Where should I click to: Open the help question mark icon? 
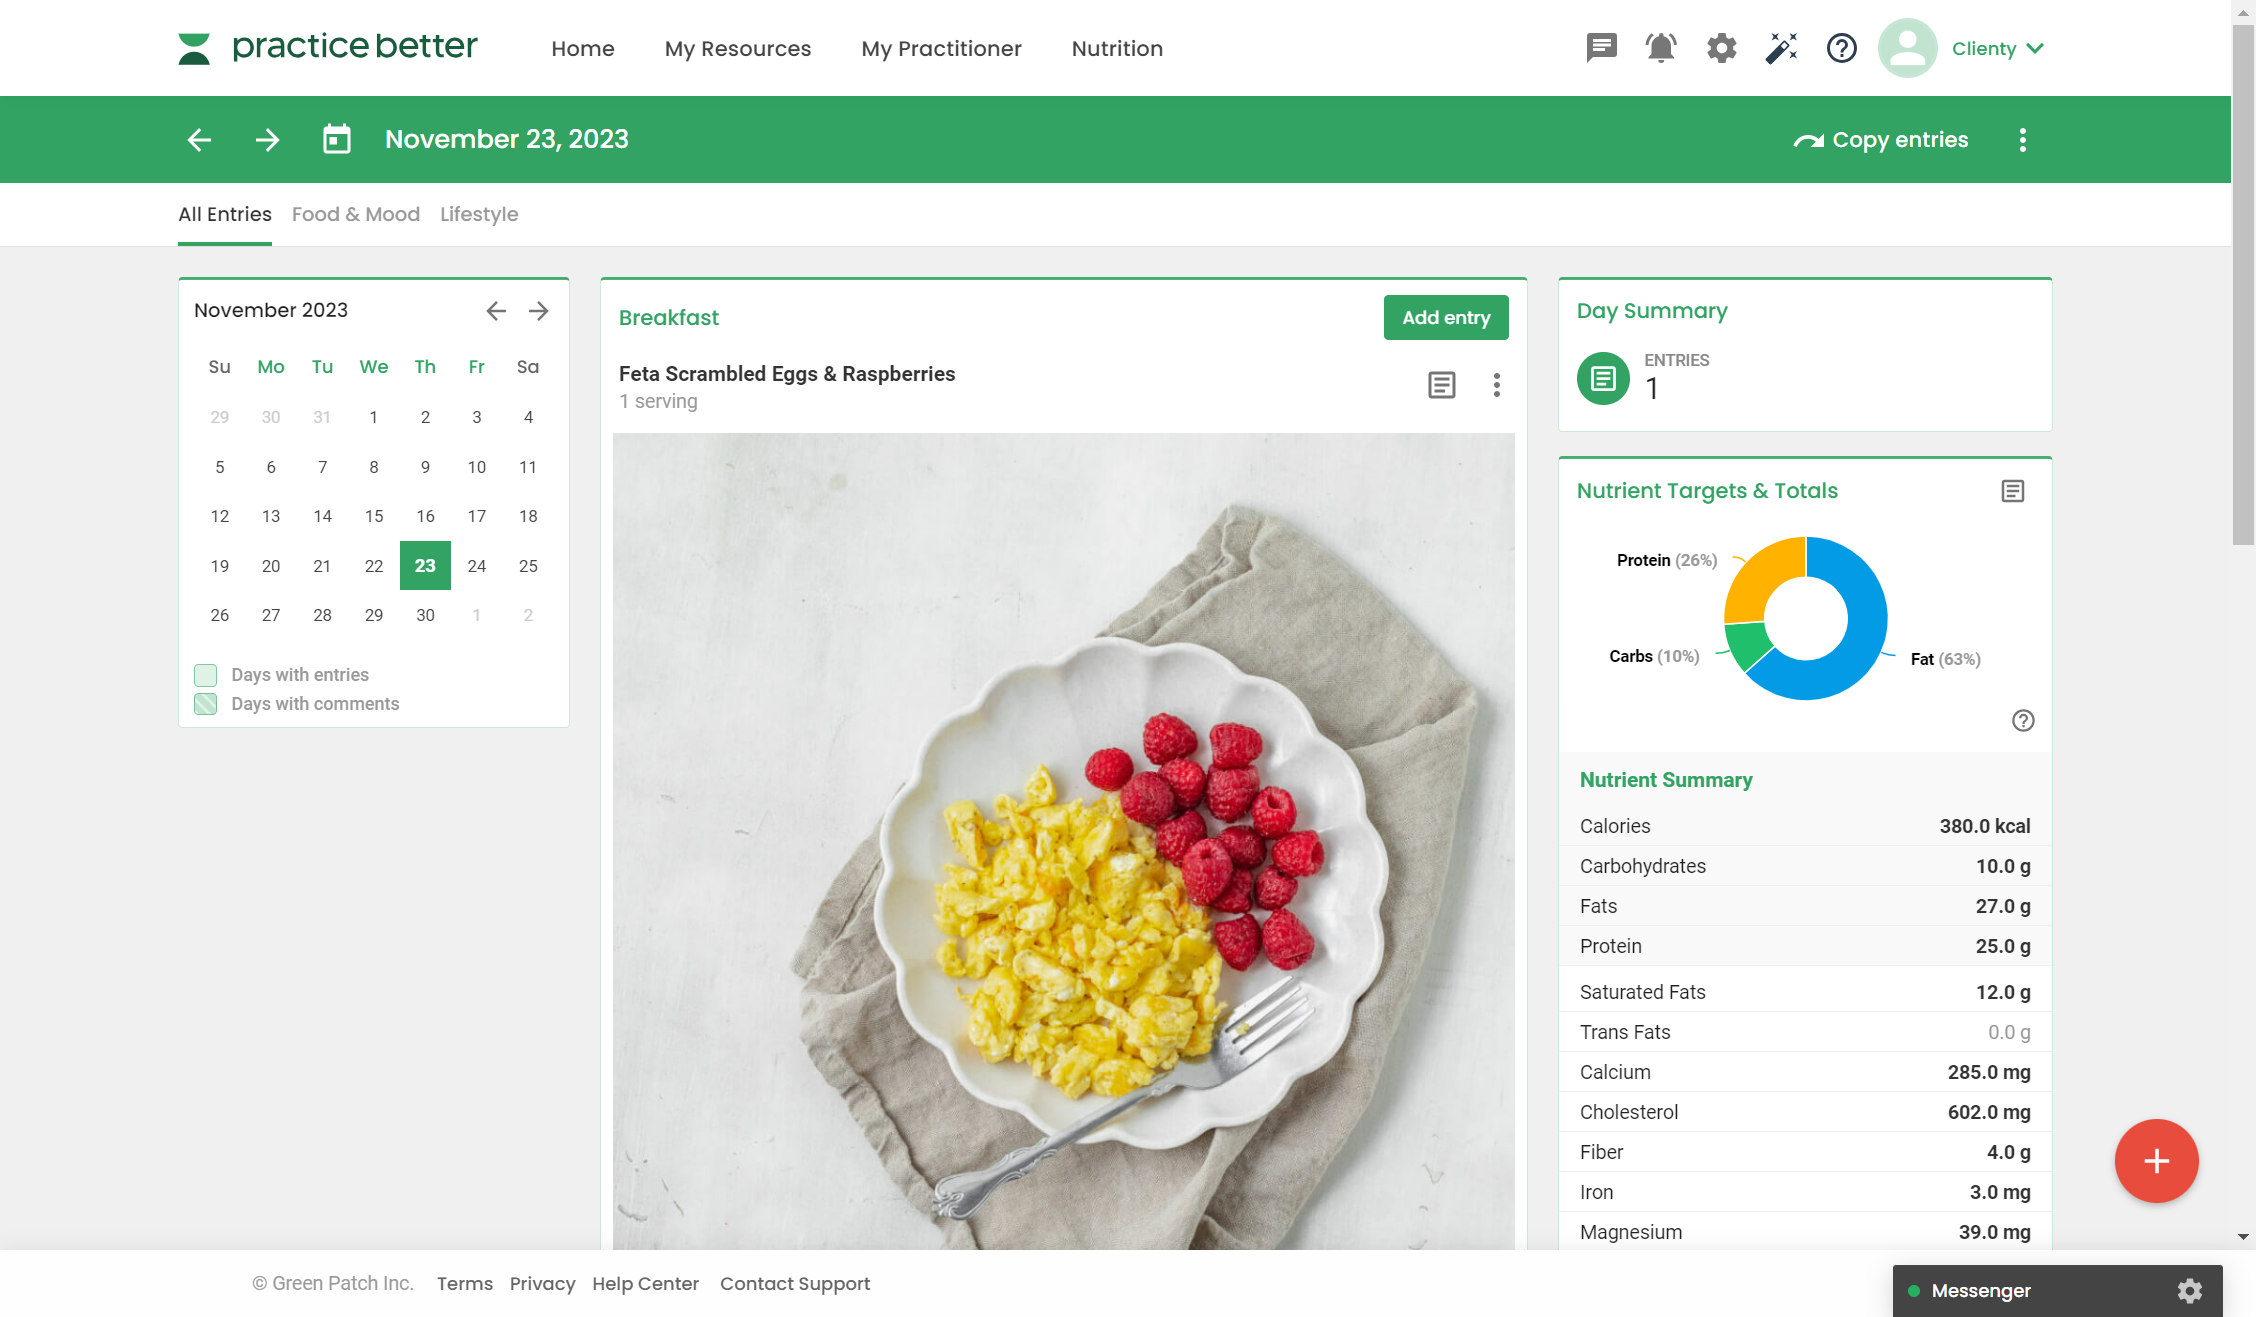[x=1841, y=48]
